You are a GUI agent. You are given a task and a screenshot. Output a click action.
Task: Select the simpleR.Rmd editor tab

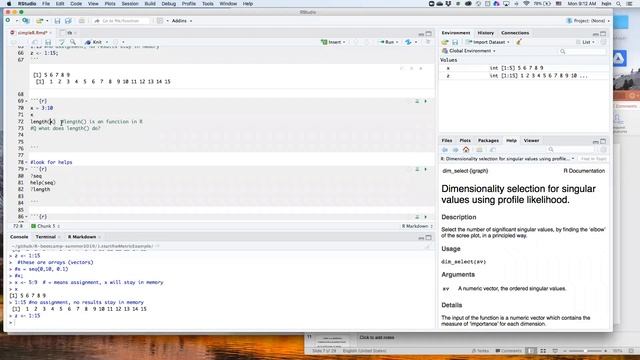31,33
